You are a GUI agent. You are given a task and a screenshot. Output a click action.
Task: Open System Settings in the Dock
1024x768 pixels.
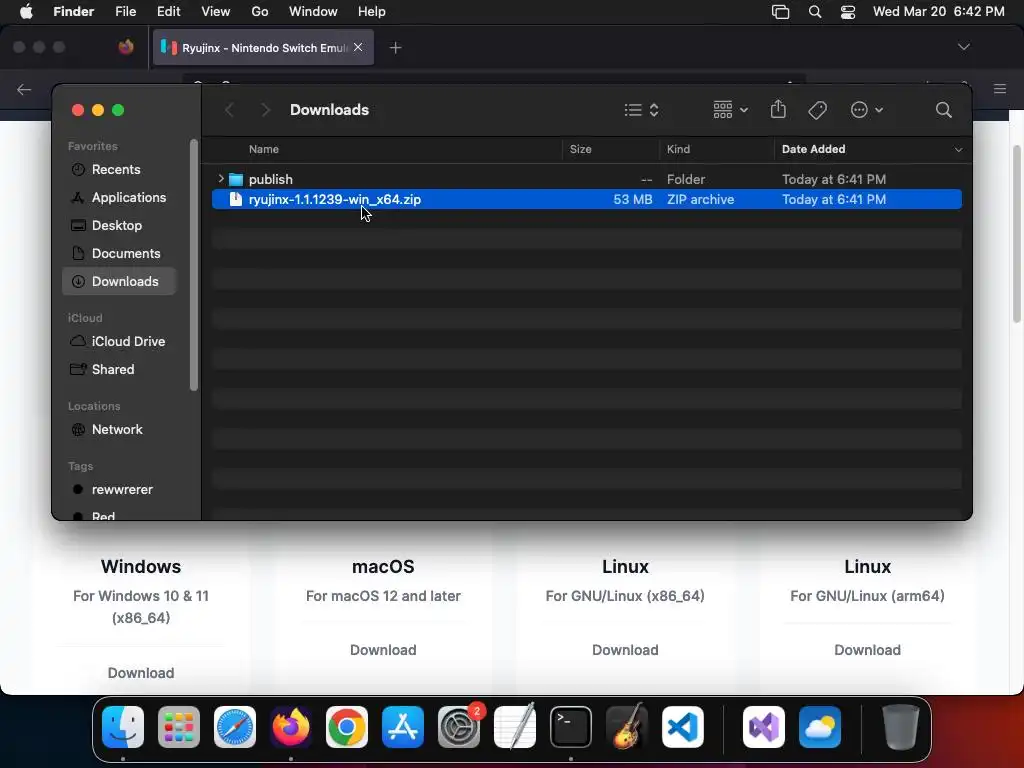tap(459, 727)
